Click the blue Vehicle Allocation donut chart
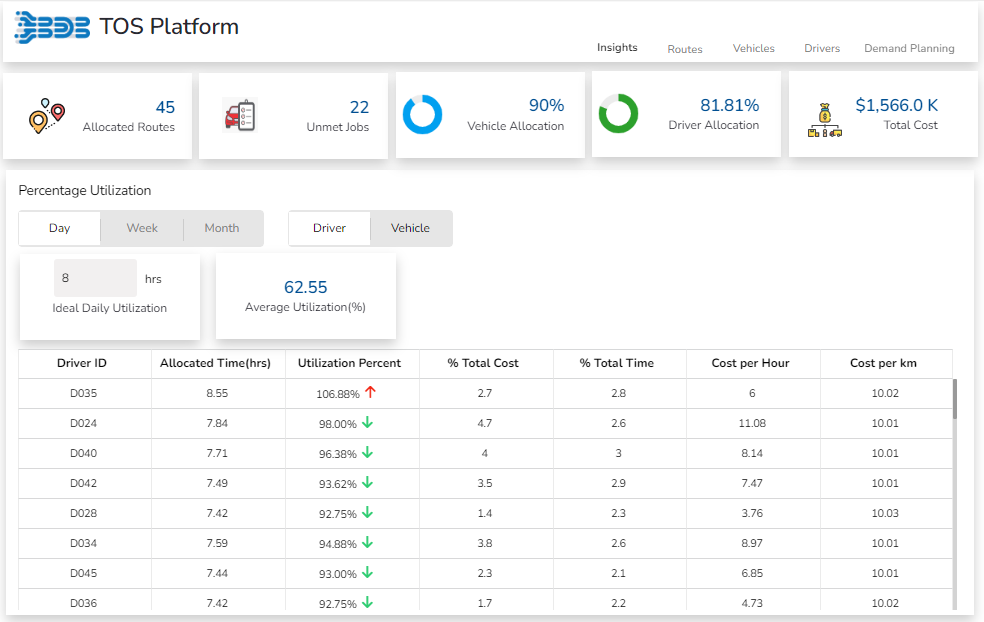This screenshot has height=622, width=984. 422,115
